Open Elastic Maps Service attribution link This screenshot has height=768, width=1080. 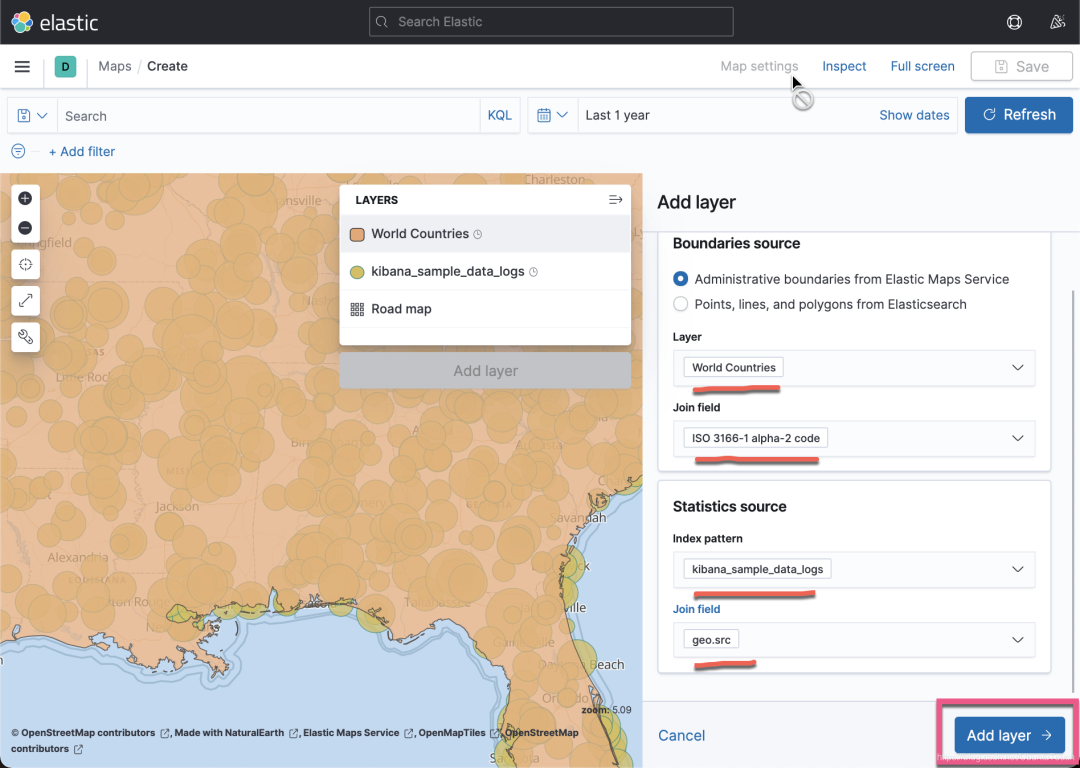pos(358,733)
